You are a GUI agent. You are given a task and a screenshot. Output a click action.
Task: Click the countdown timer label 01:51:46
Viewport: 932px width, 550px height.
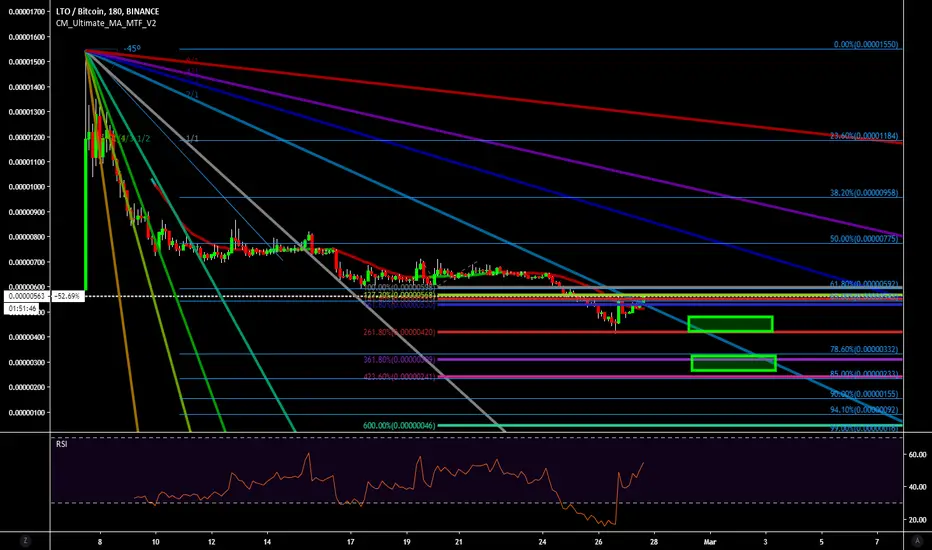pos(21,309)
